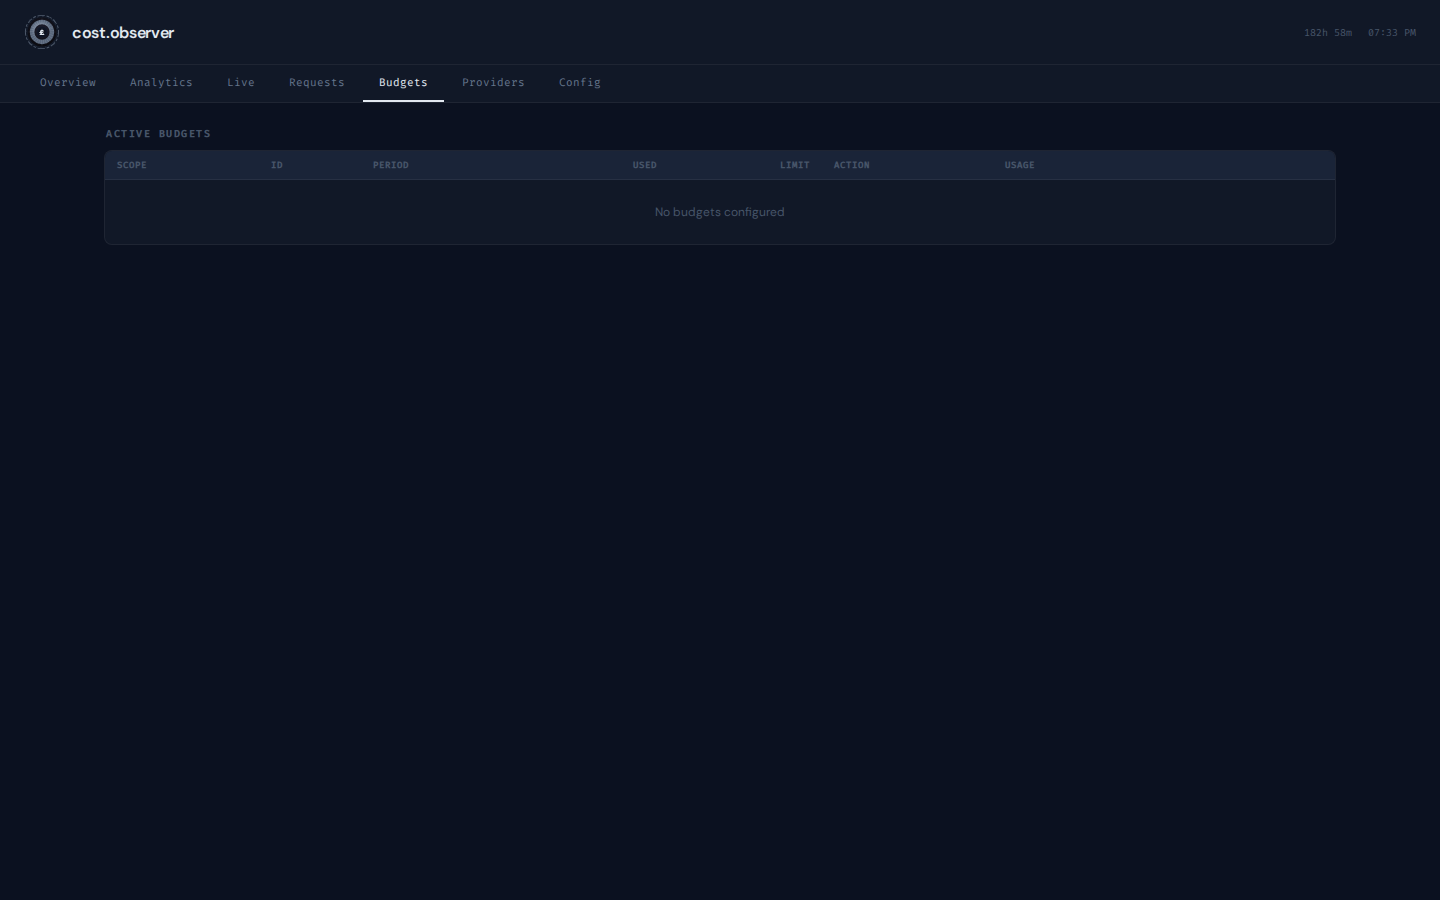This screenshot has height=900, width=1440.
Task: Click the ACTIVE BUDGETS section heading
Action: click(x=158, y=134)
